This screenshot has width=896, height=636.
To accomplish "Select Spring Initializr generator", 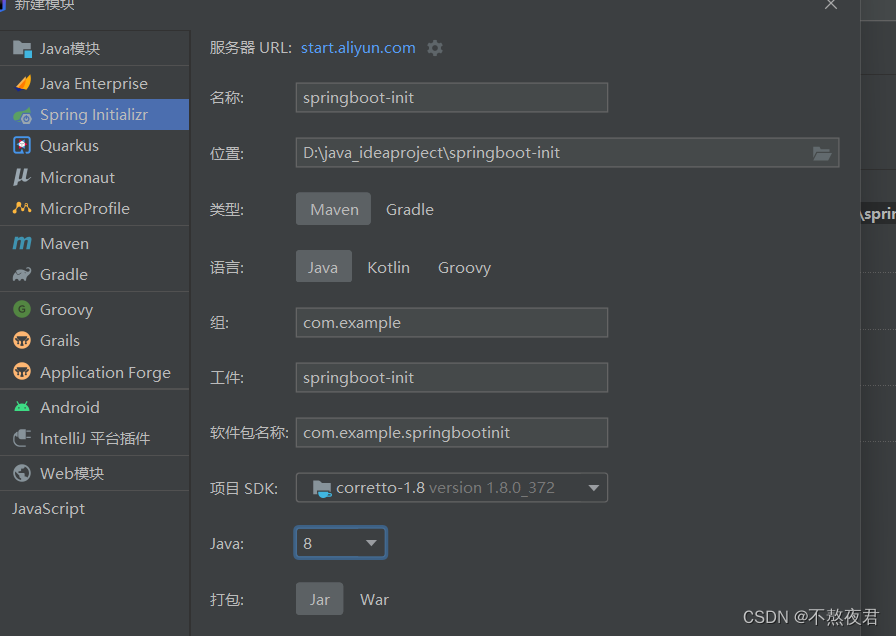I will click(x=95, y=115).
